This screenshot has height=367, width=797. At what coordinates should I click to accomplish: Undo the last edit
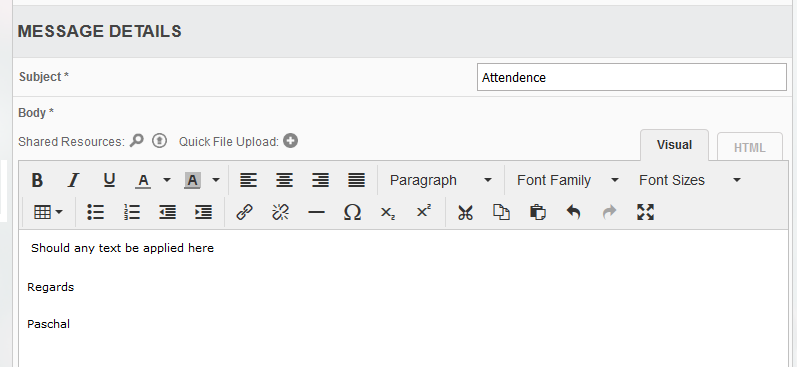(x=573, y=212)
